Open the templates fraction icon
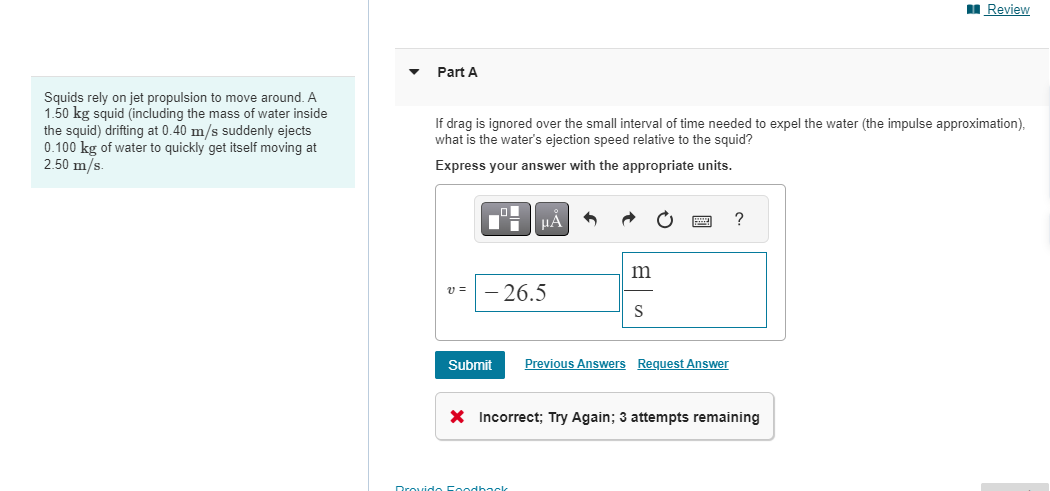The height and width of the screenshot is (491, 1050). (506, 219)
